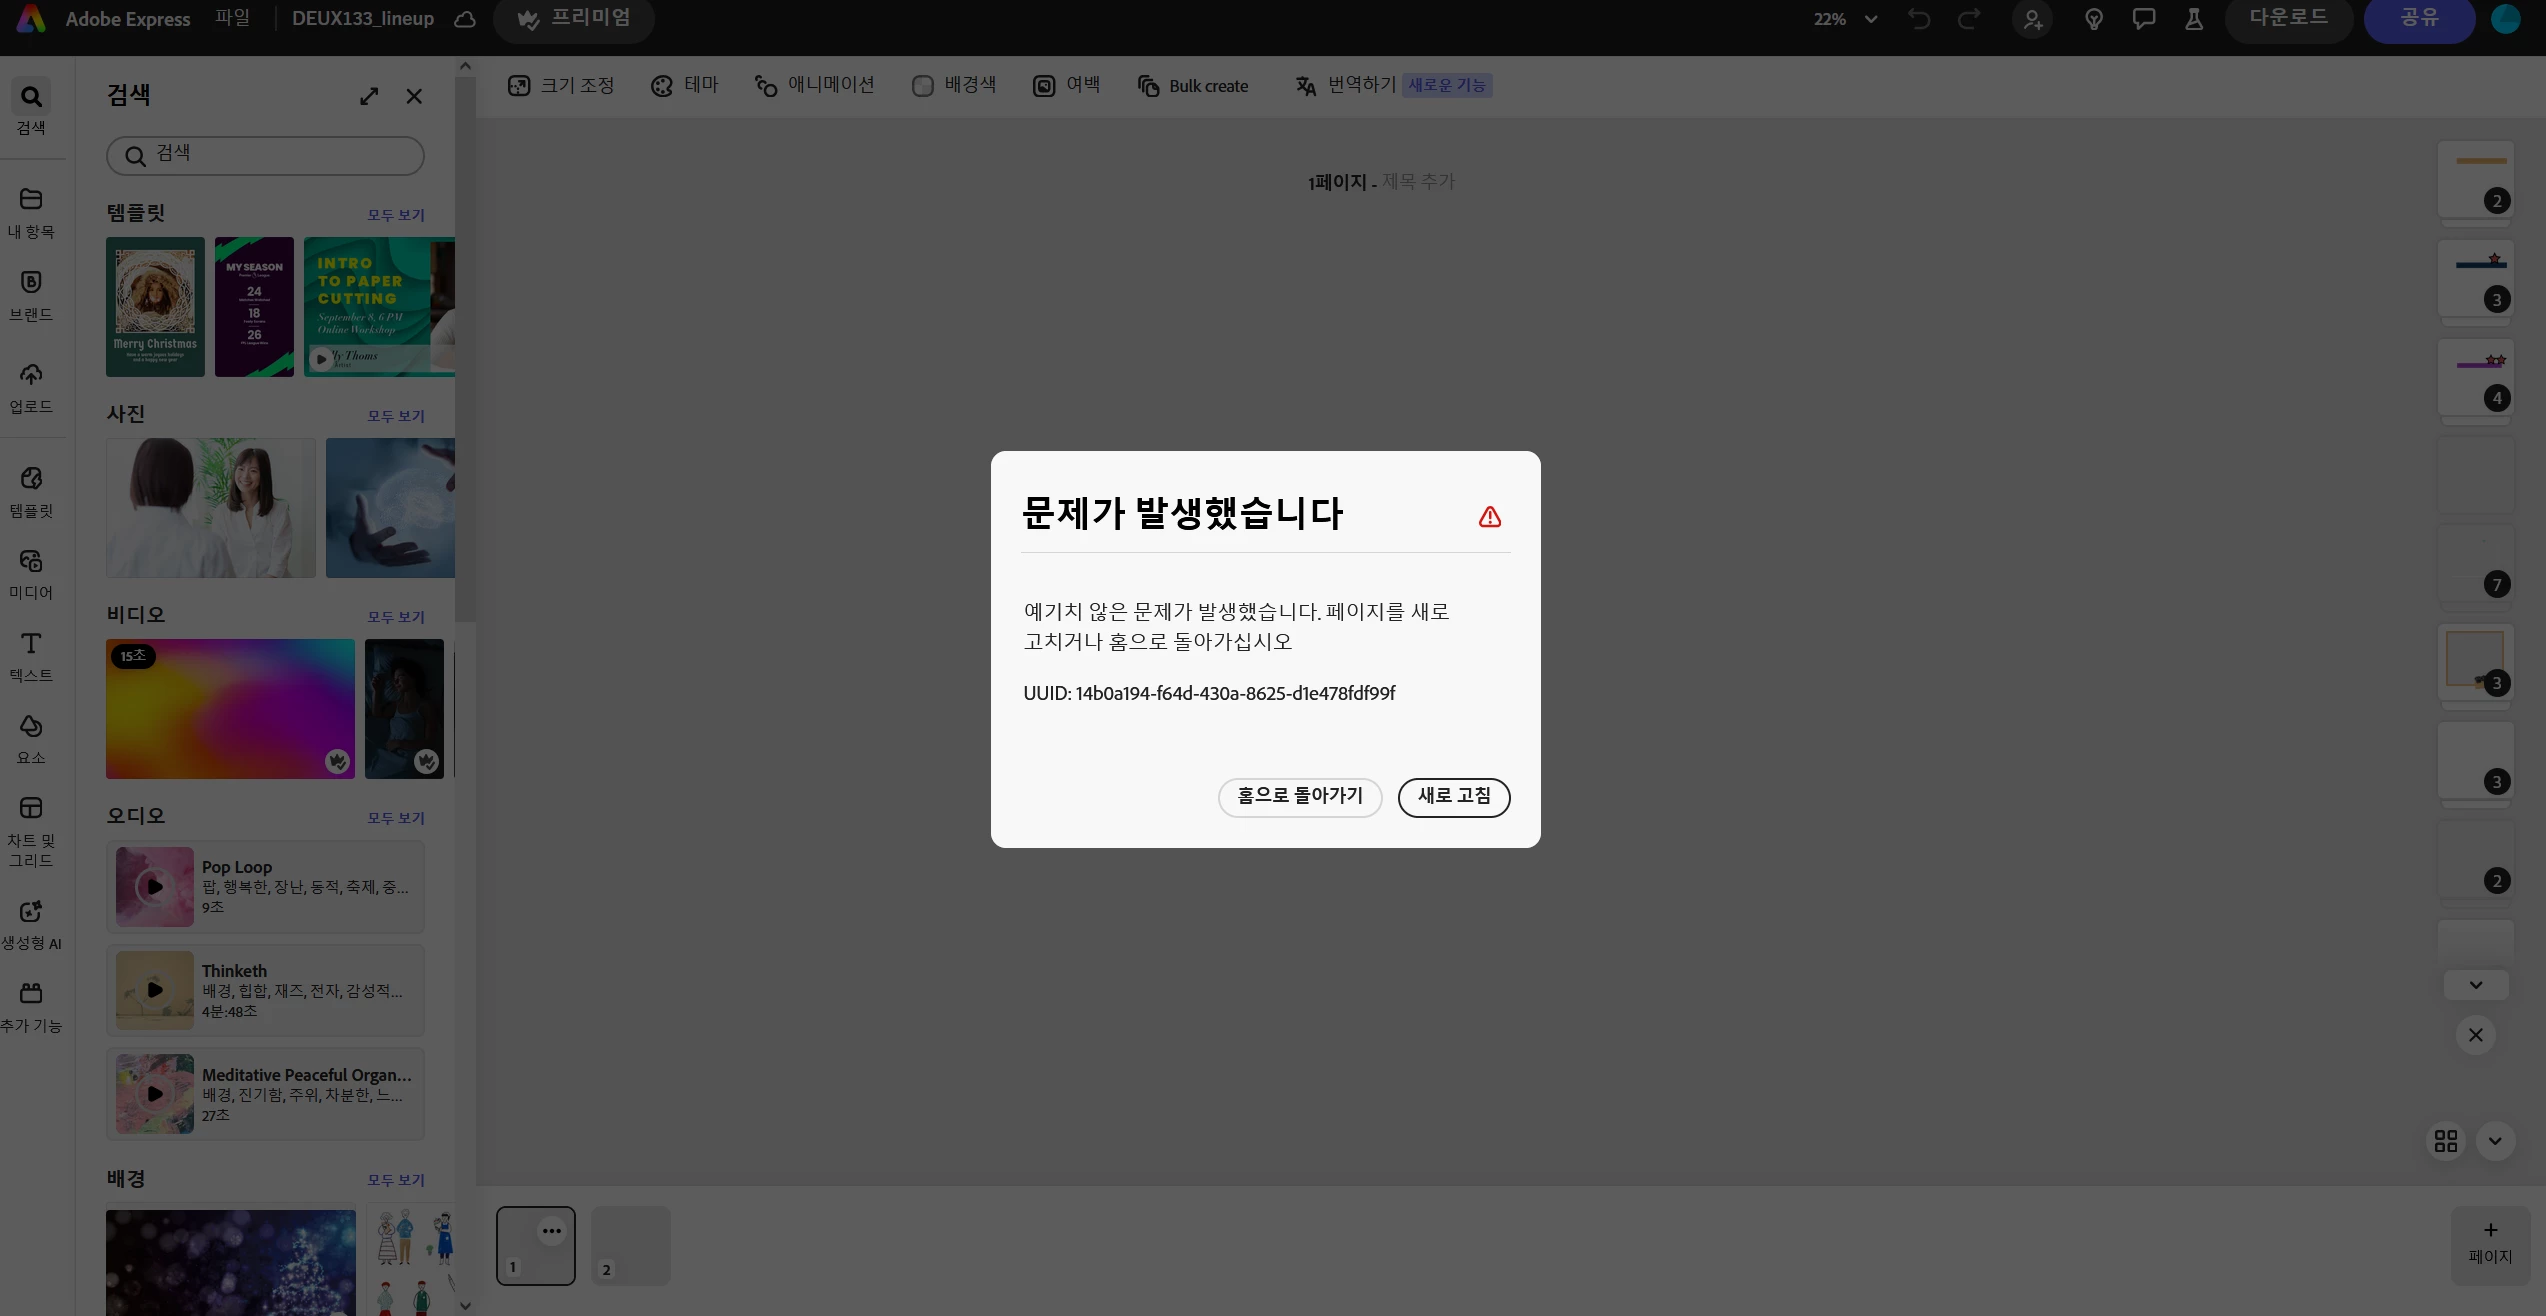Open the 파일 (File) menu

coord(232,19)
